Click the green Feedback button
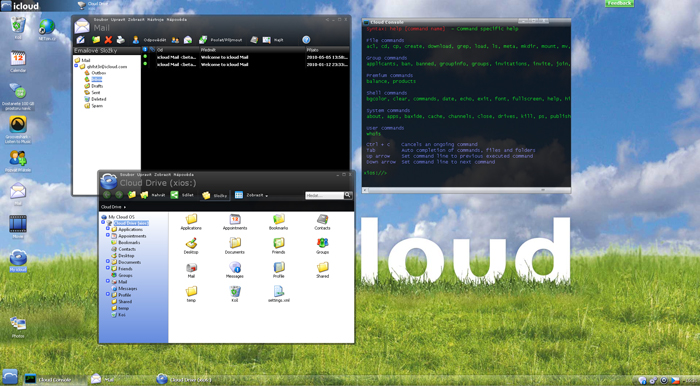 click(x=619, y=3)
